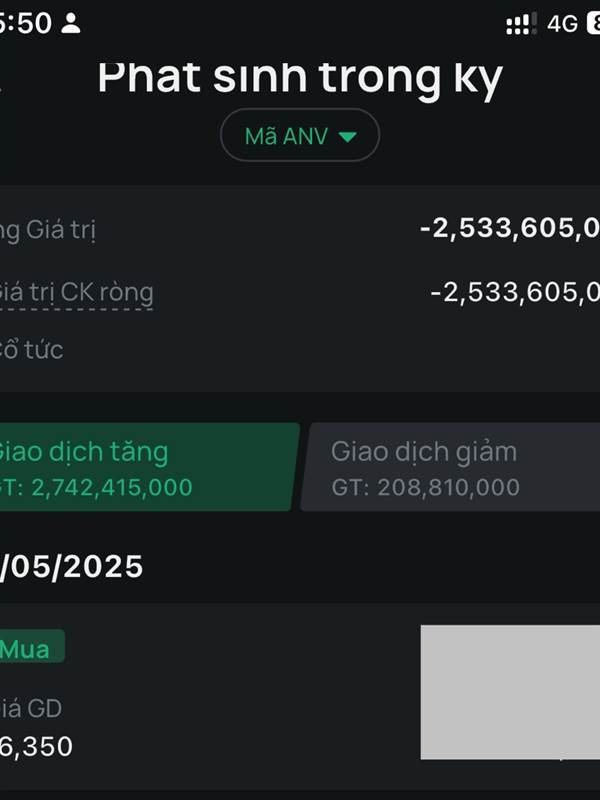Click the green triangle next to Mã ANV
This screenshot has width=600, height=800.
[347, 137]
